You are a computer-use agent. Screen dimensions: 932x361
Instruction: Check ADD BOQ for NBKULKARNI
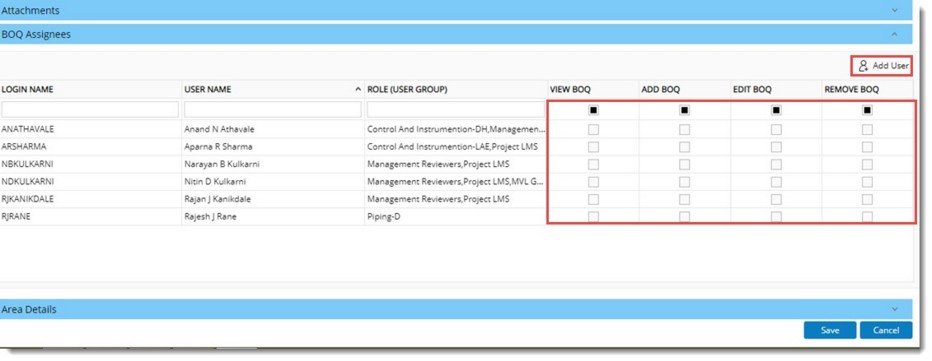pos(685,164)
